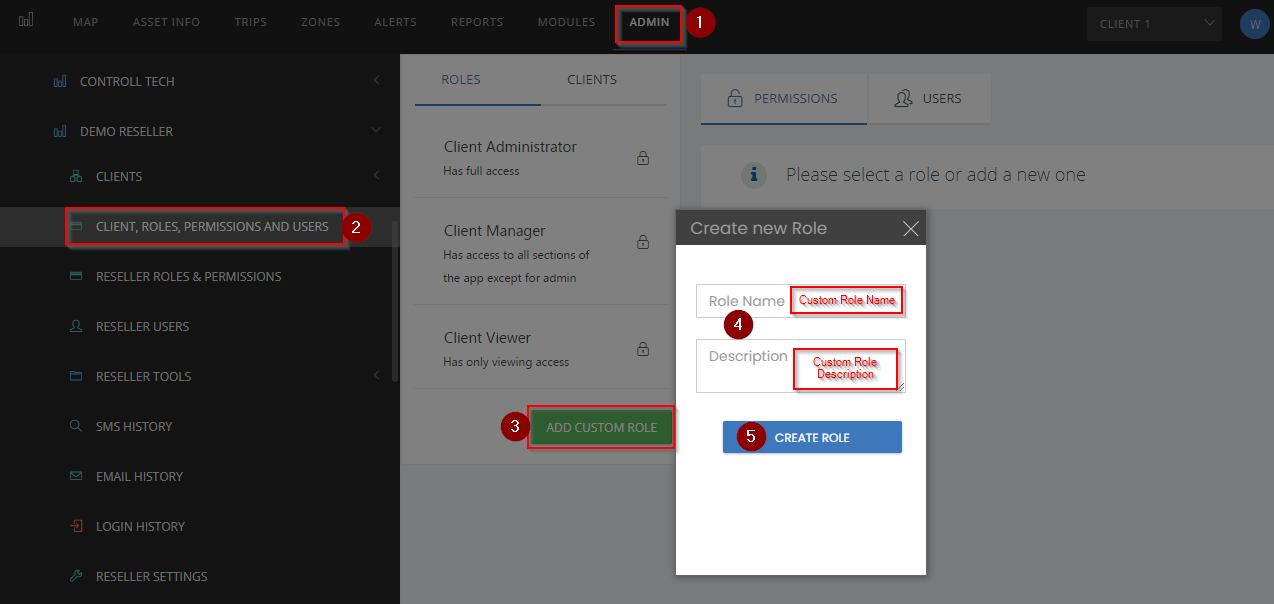Select the Client Administrator role
Viewport: 1274px width, 604px height.
541,157
